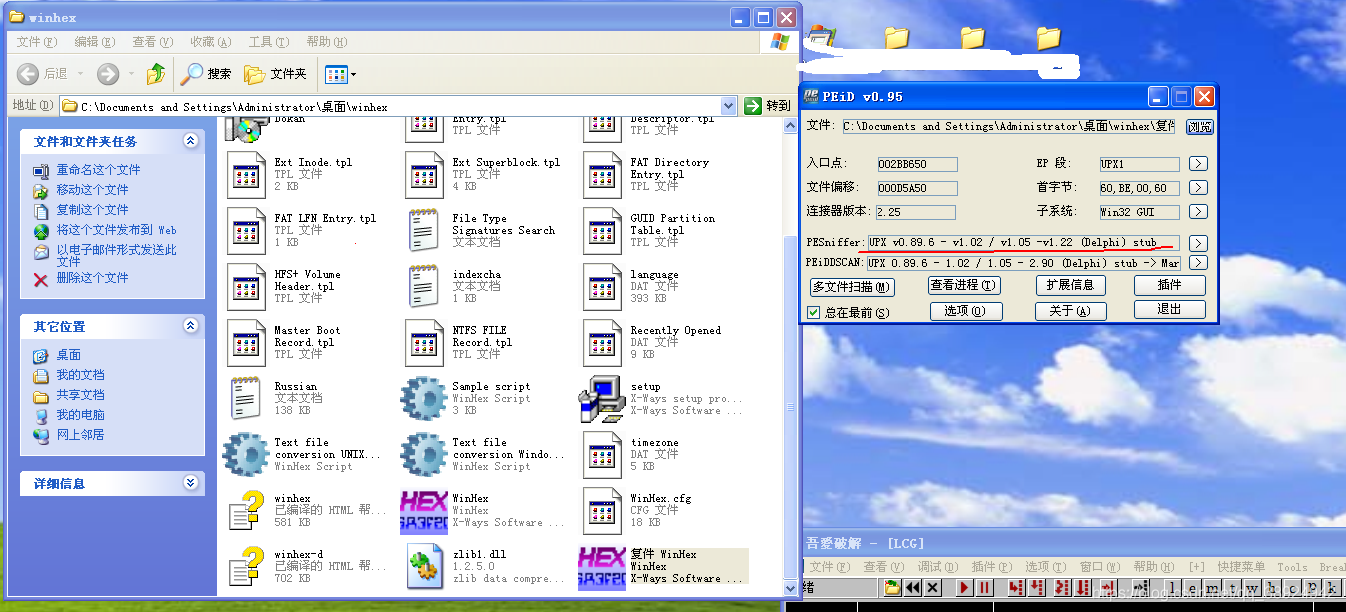Screen dimensions: 1346x612
Task: Open 文件 menu in Explorer window
Action: click(36, 42)
